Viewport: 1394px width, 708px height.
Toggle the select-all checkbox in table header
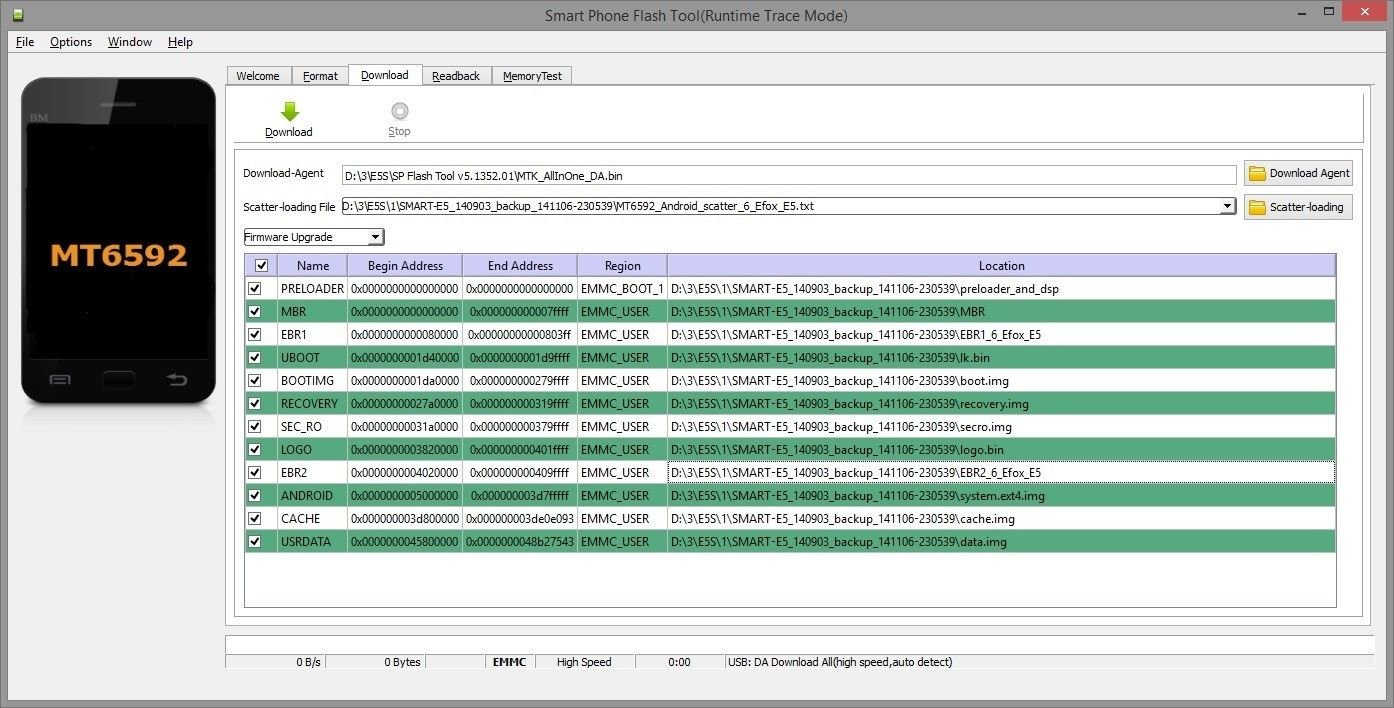click(262, 266)
